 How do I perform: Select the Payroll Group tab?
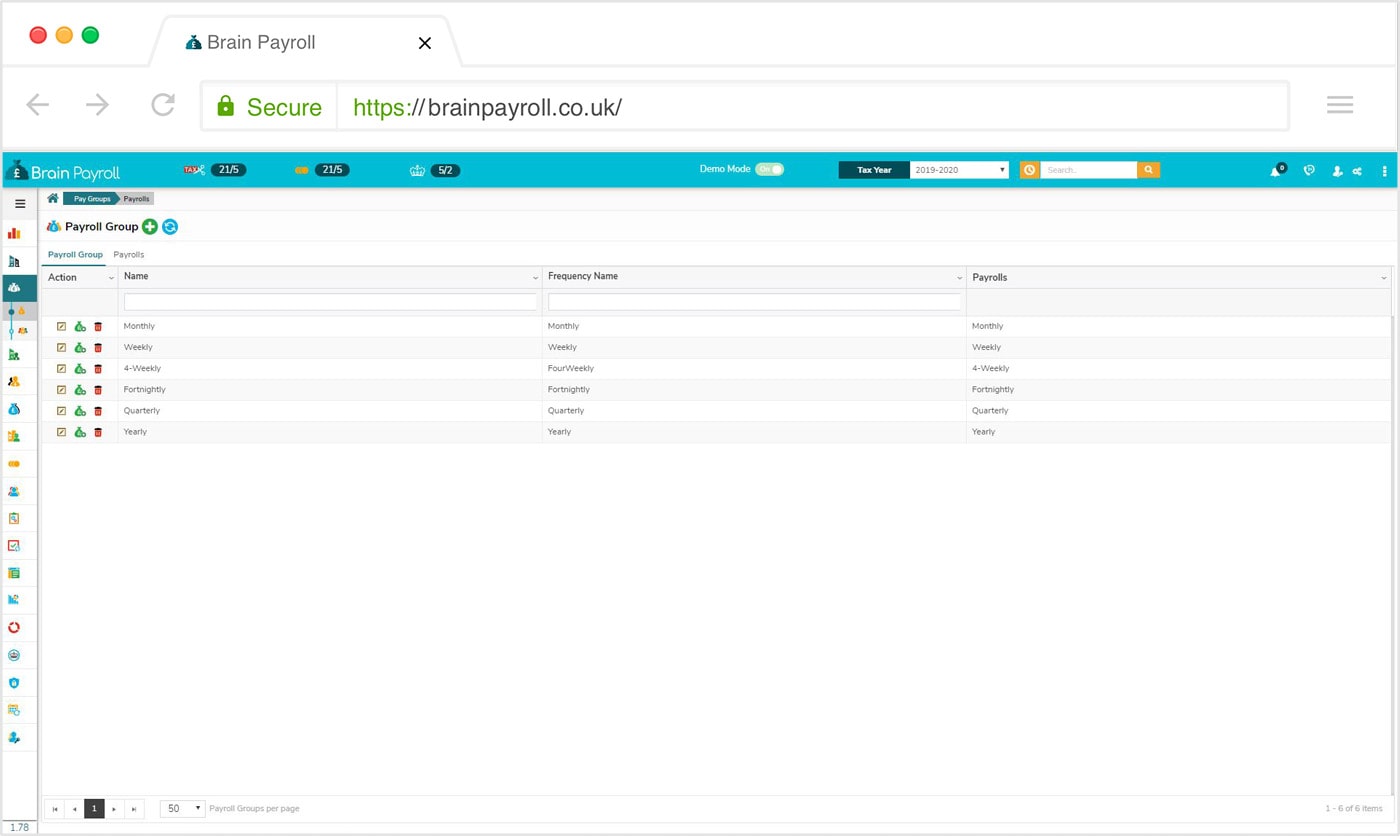tap(75, 255)
